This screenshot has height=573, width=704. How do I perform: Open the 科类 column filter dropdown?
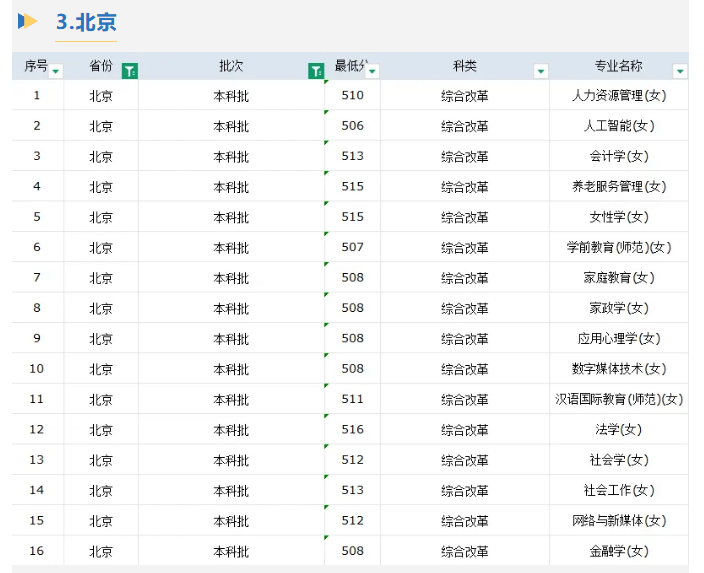click(x=541, y=71)
